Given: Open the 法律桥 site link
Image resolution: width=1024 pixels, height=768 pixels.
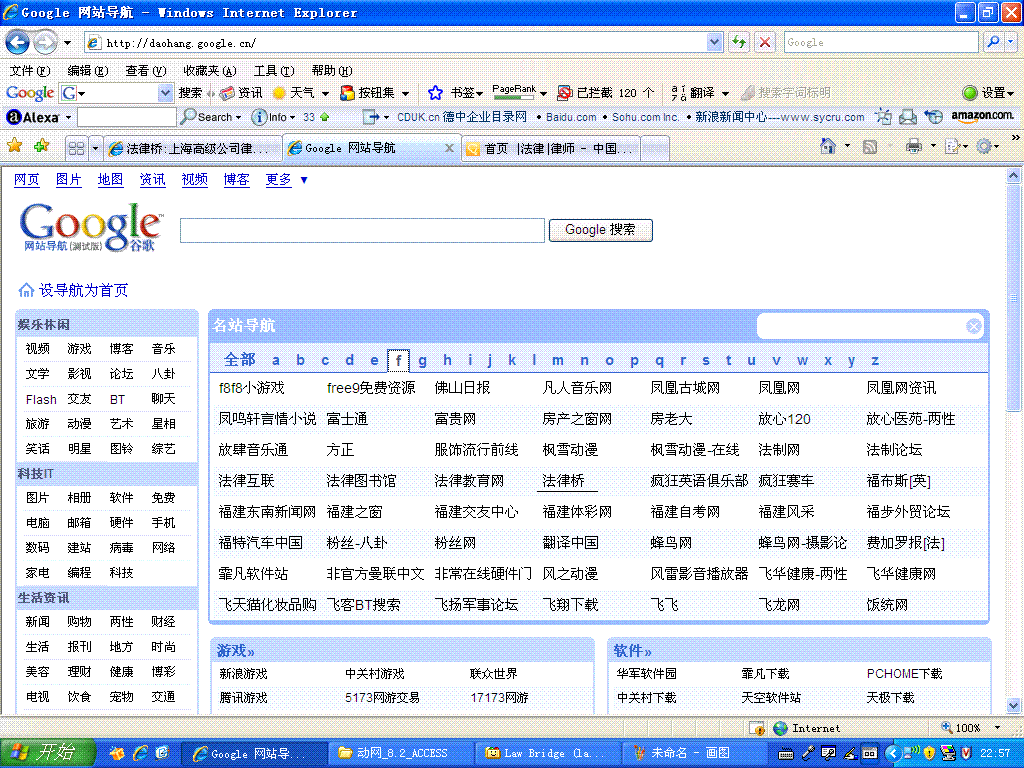Looking at the screenshot, I should coord(563,481).
